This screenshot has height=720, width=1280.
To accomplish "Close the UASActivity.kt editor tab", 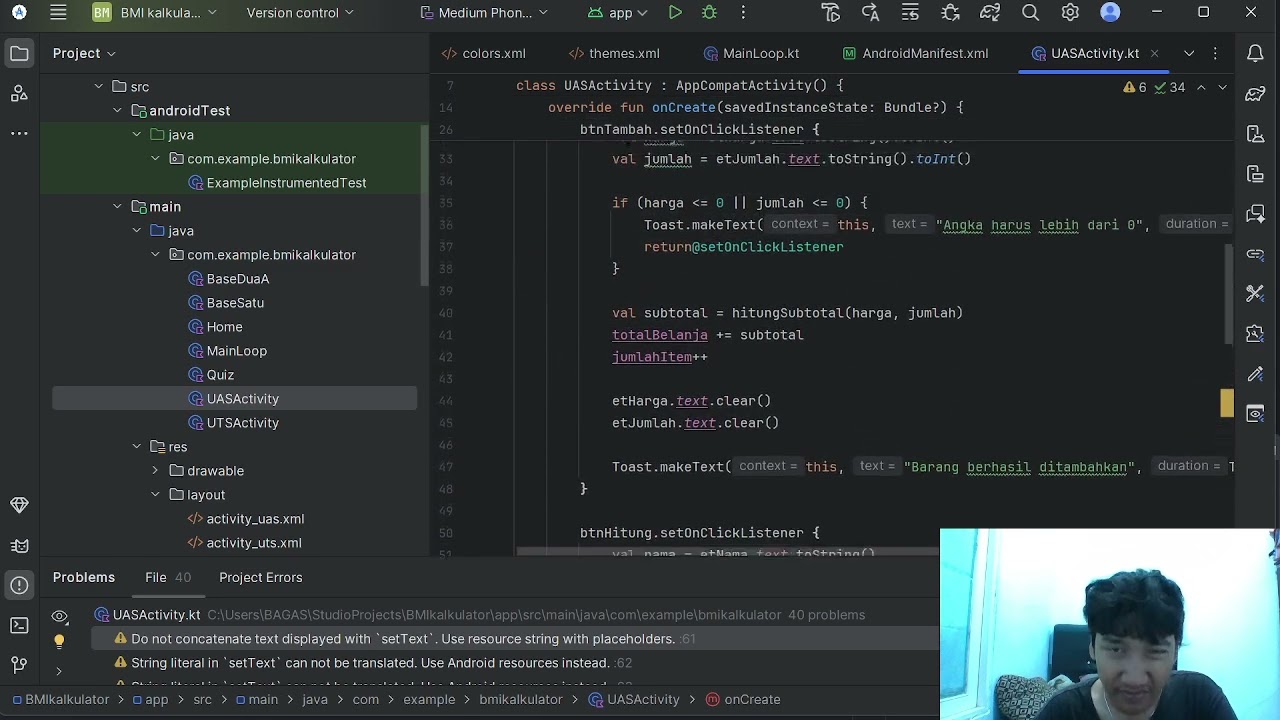I will 1154,53.
